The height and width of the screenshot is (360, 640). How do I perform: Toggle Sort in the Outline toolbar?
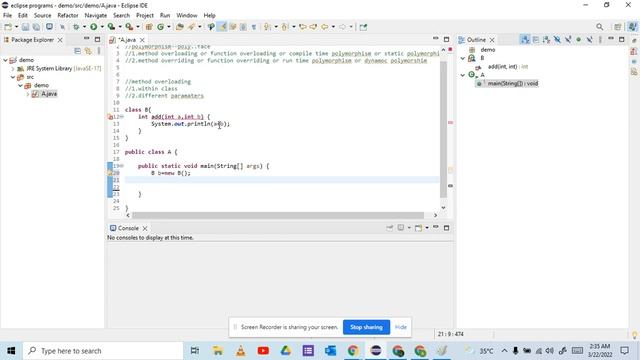[x=546, y=40]
